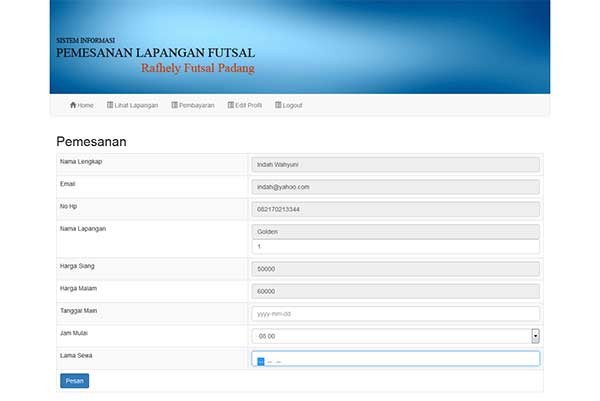Open Edit Profil menu item
Image resolution: width=600 pixels, height=401 pixels.
pyautogui.click(x=245, y=105)
